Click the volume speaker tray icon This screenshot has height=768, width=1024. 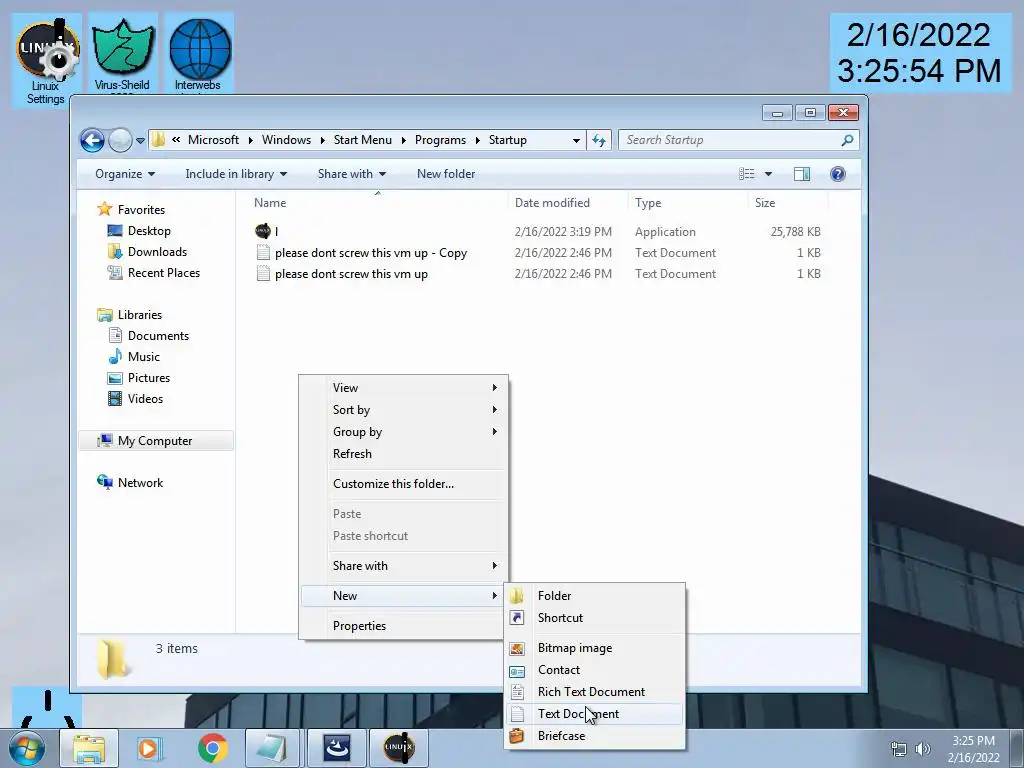pos(922,748)
